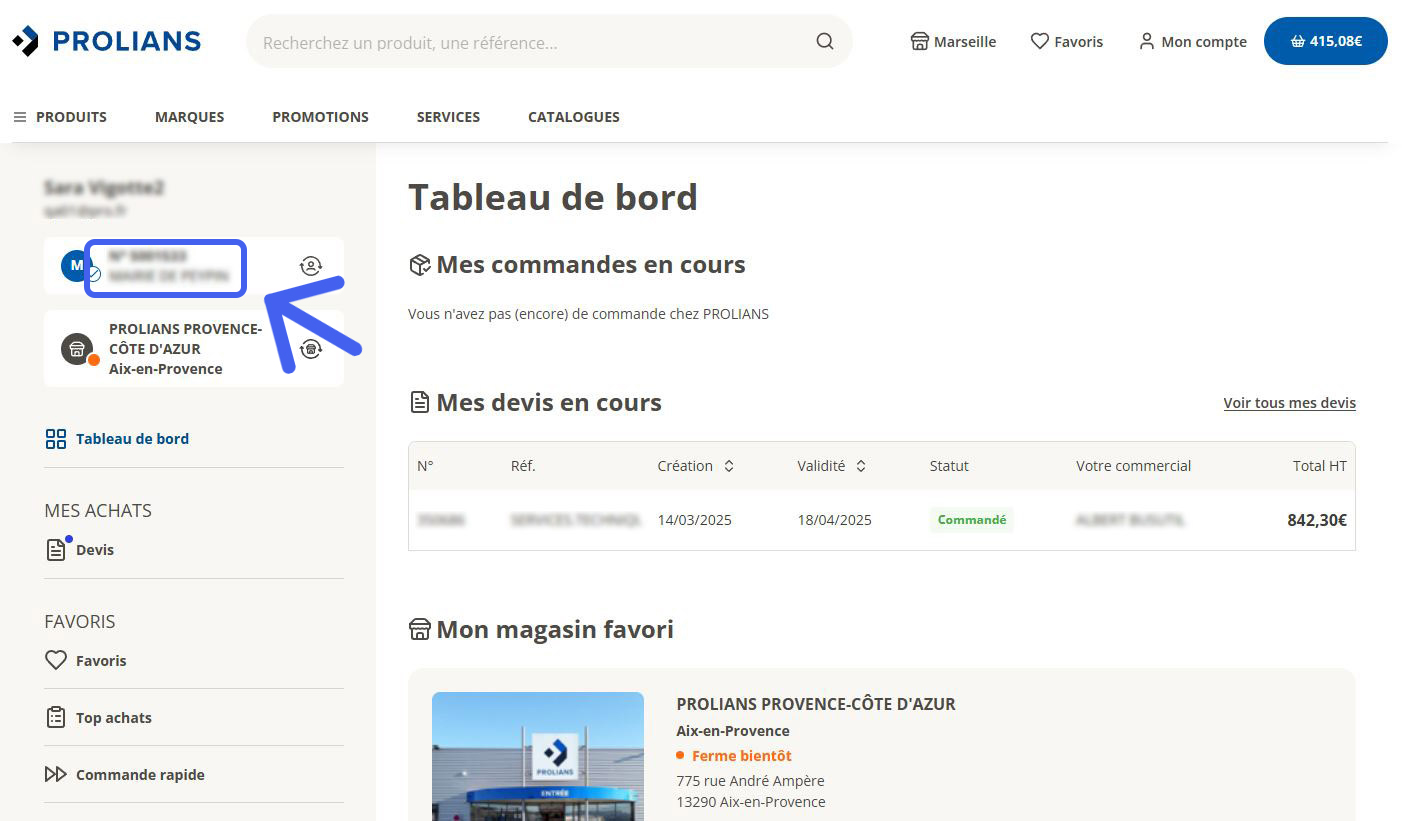Click the quote total 842,30€

tap(1317, 520)
